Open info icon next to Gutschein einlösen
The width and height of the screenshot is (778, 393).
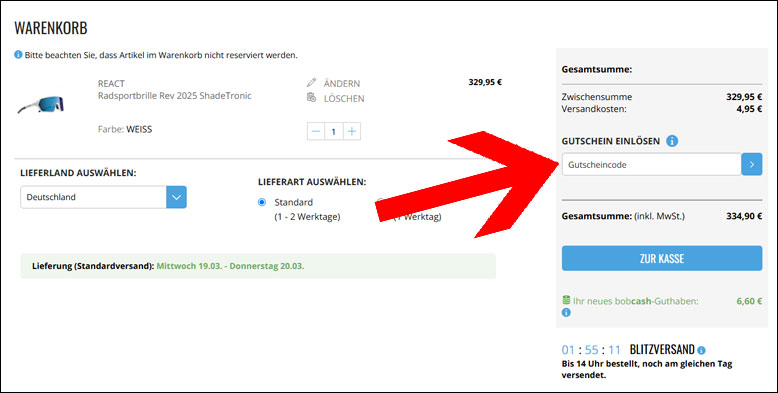point(672,141)
